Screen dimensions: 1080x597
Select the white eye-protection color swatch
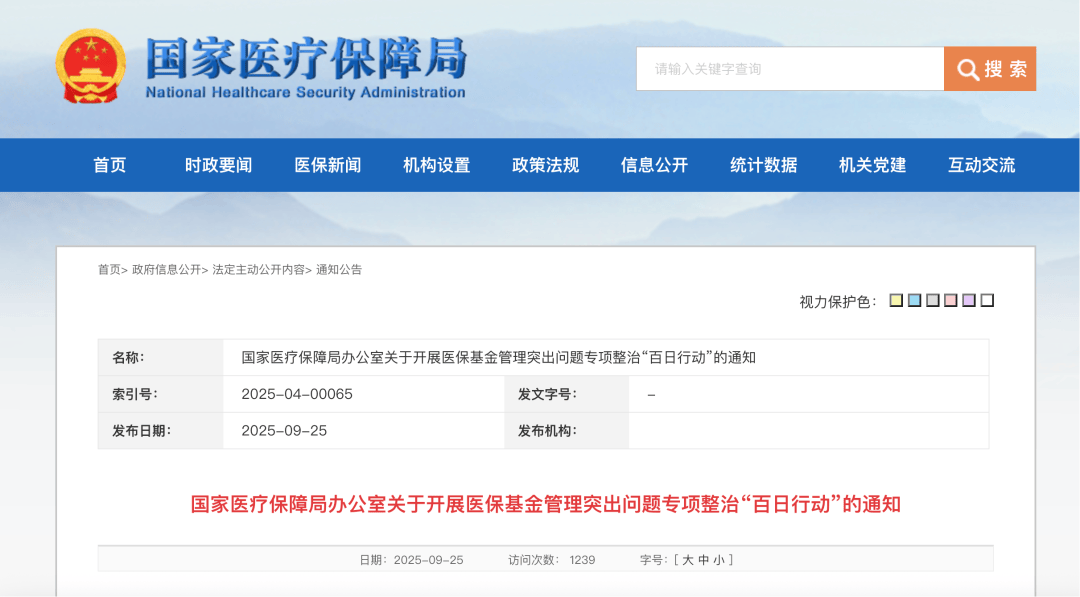[x=987, y=300]
